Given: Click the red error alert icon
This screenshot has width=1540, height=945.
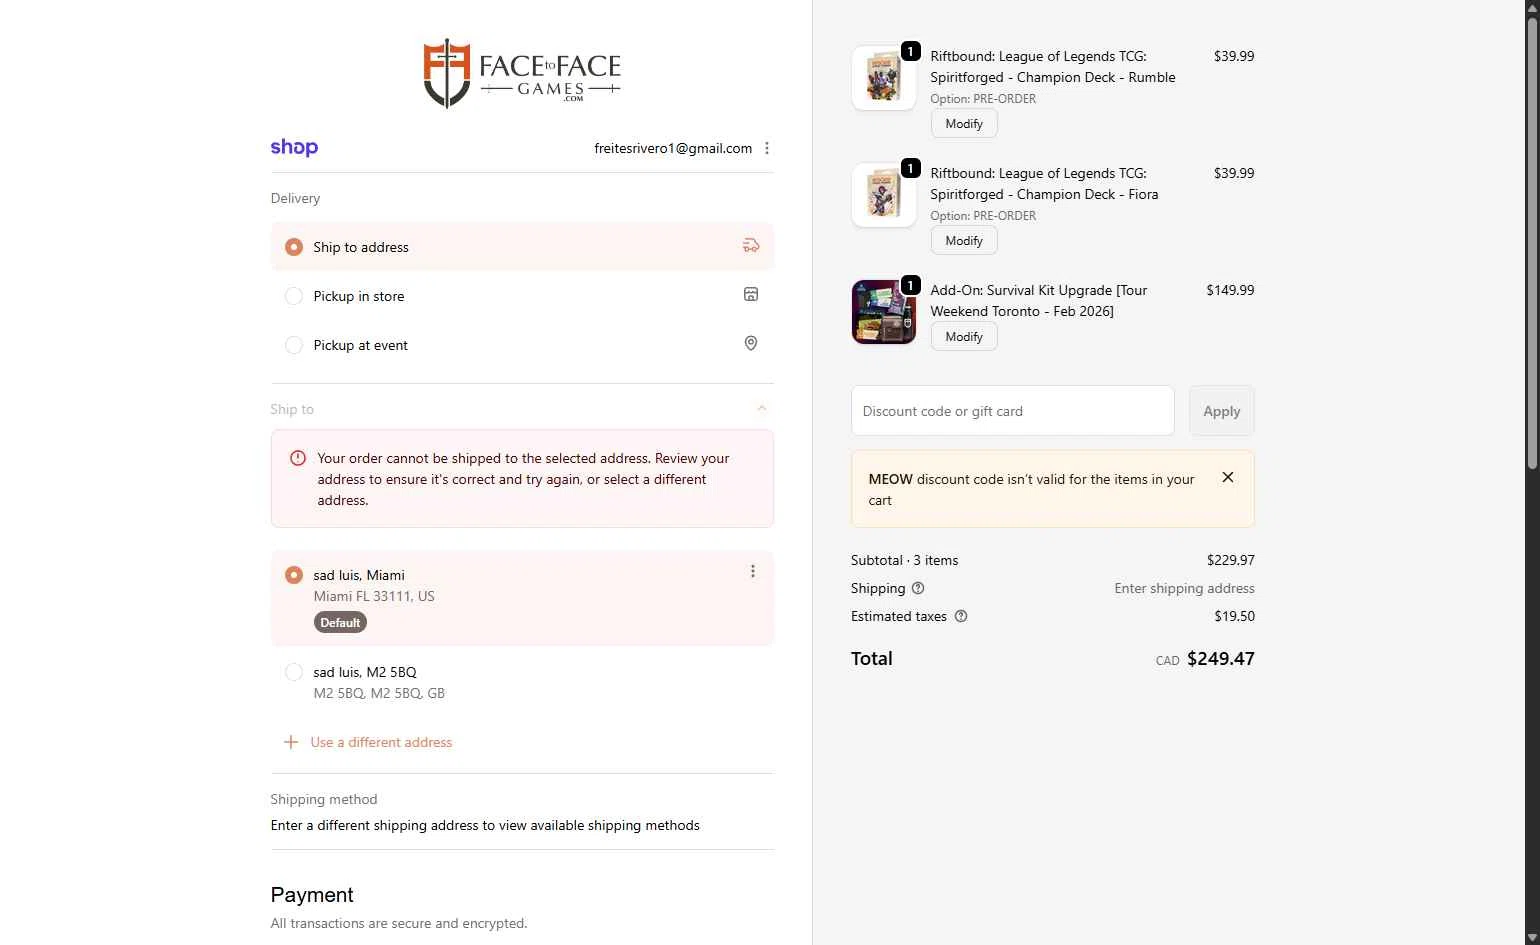Looking at the screenshot, I should [298, 458].
